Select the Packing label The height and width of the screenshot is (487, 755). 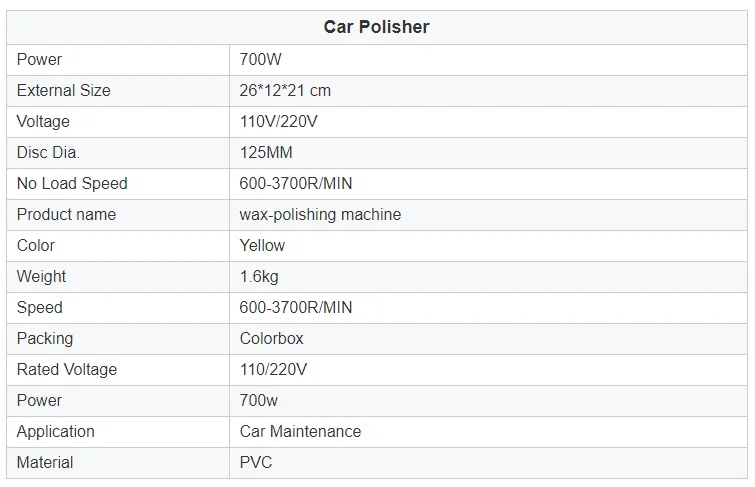(45, 338)
